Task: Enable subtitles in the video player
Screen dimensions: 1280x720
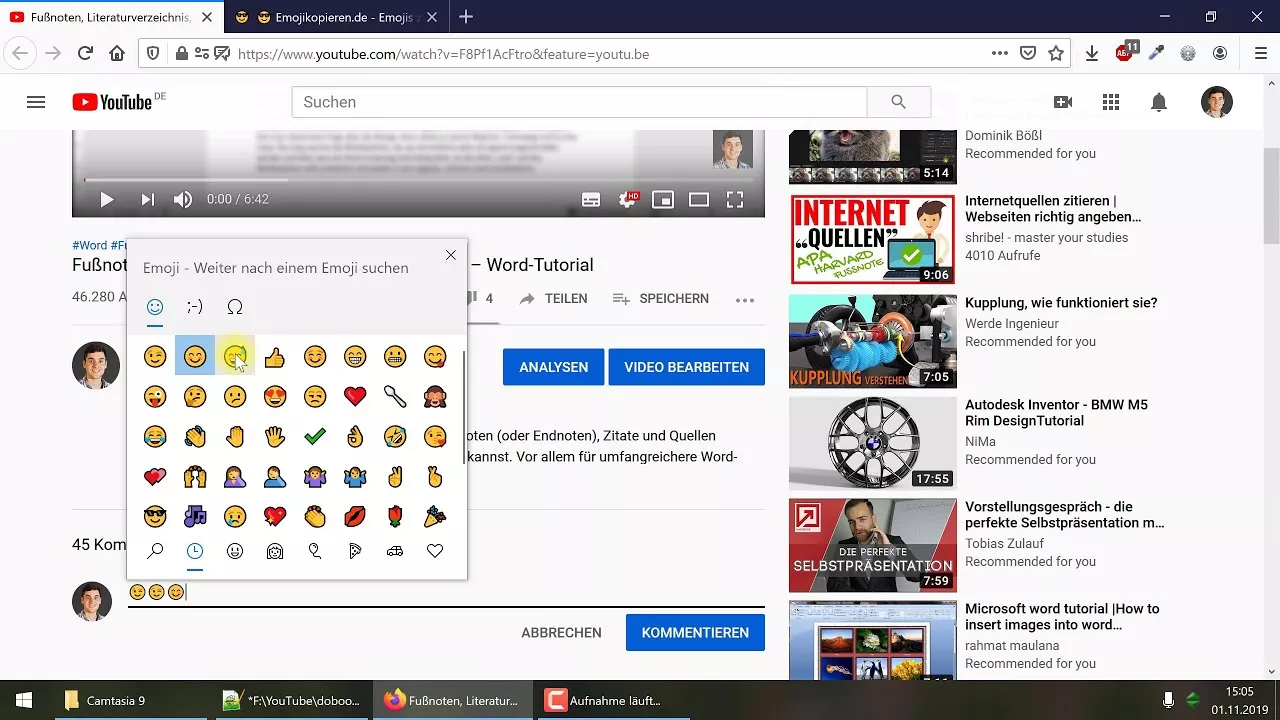Action: [593, 199]
